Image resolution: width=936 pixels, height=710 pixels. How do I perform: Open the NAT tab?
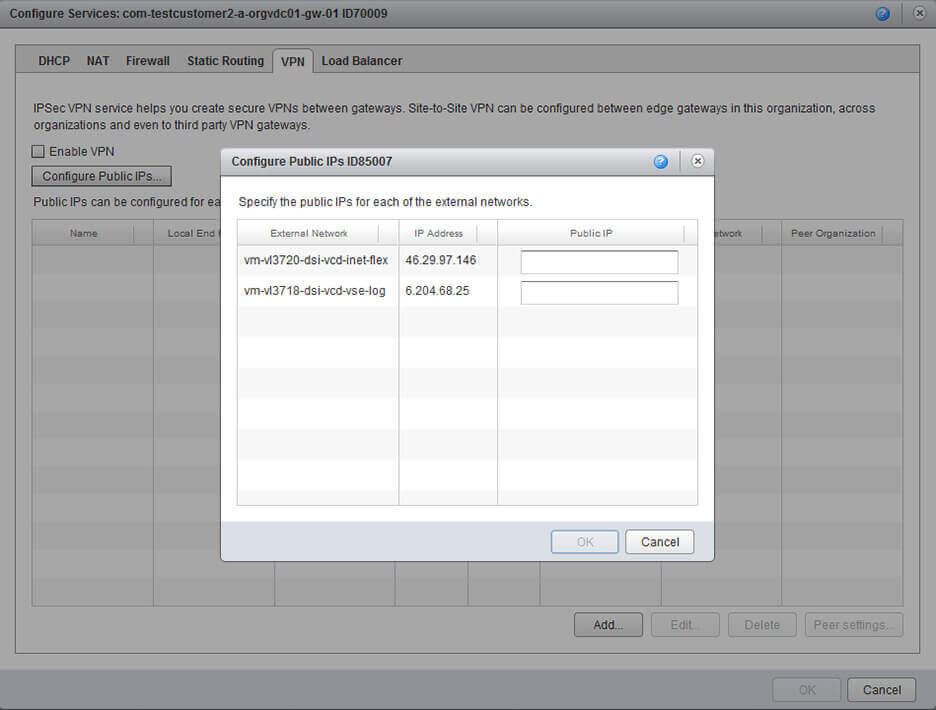pos(97,61)
